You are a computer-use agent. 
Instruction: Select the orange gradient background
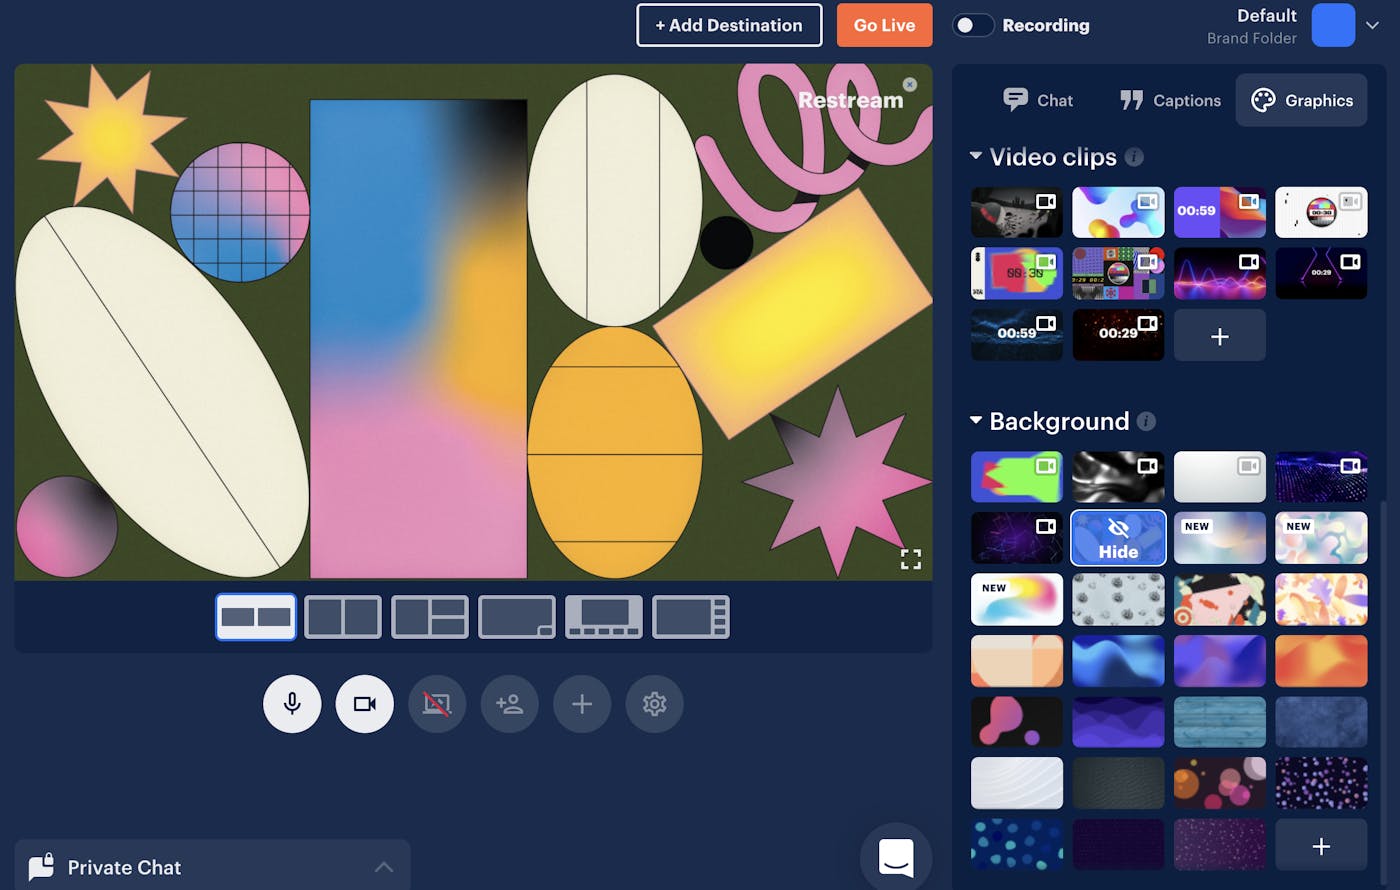pos(1321,660)
